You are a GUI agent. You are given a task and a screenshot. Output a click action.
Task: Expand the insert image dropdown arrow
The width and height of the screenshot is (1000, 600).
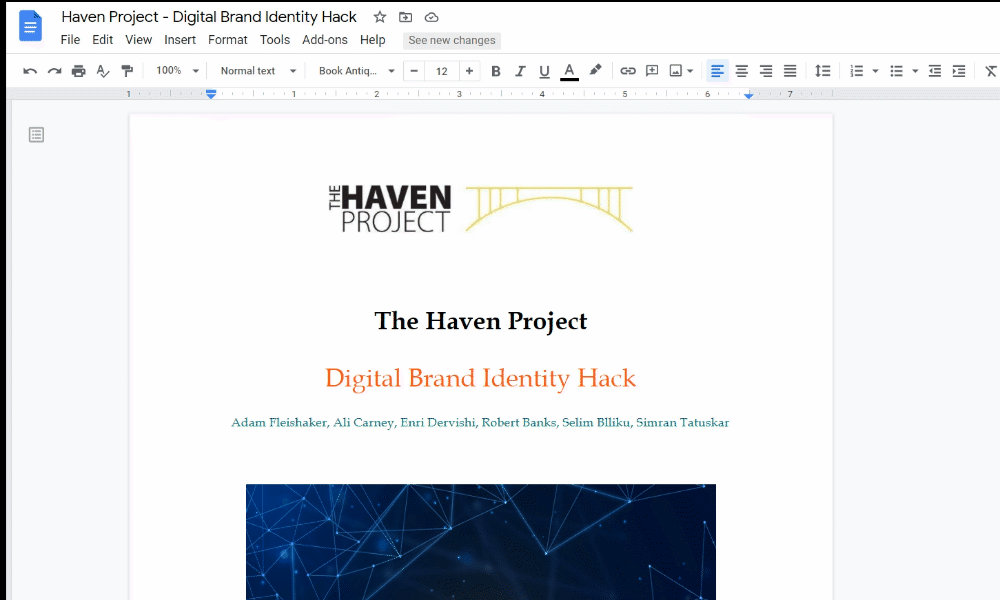[690, 71]
